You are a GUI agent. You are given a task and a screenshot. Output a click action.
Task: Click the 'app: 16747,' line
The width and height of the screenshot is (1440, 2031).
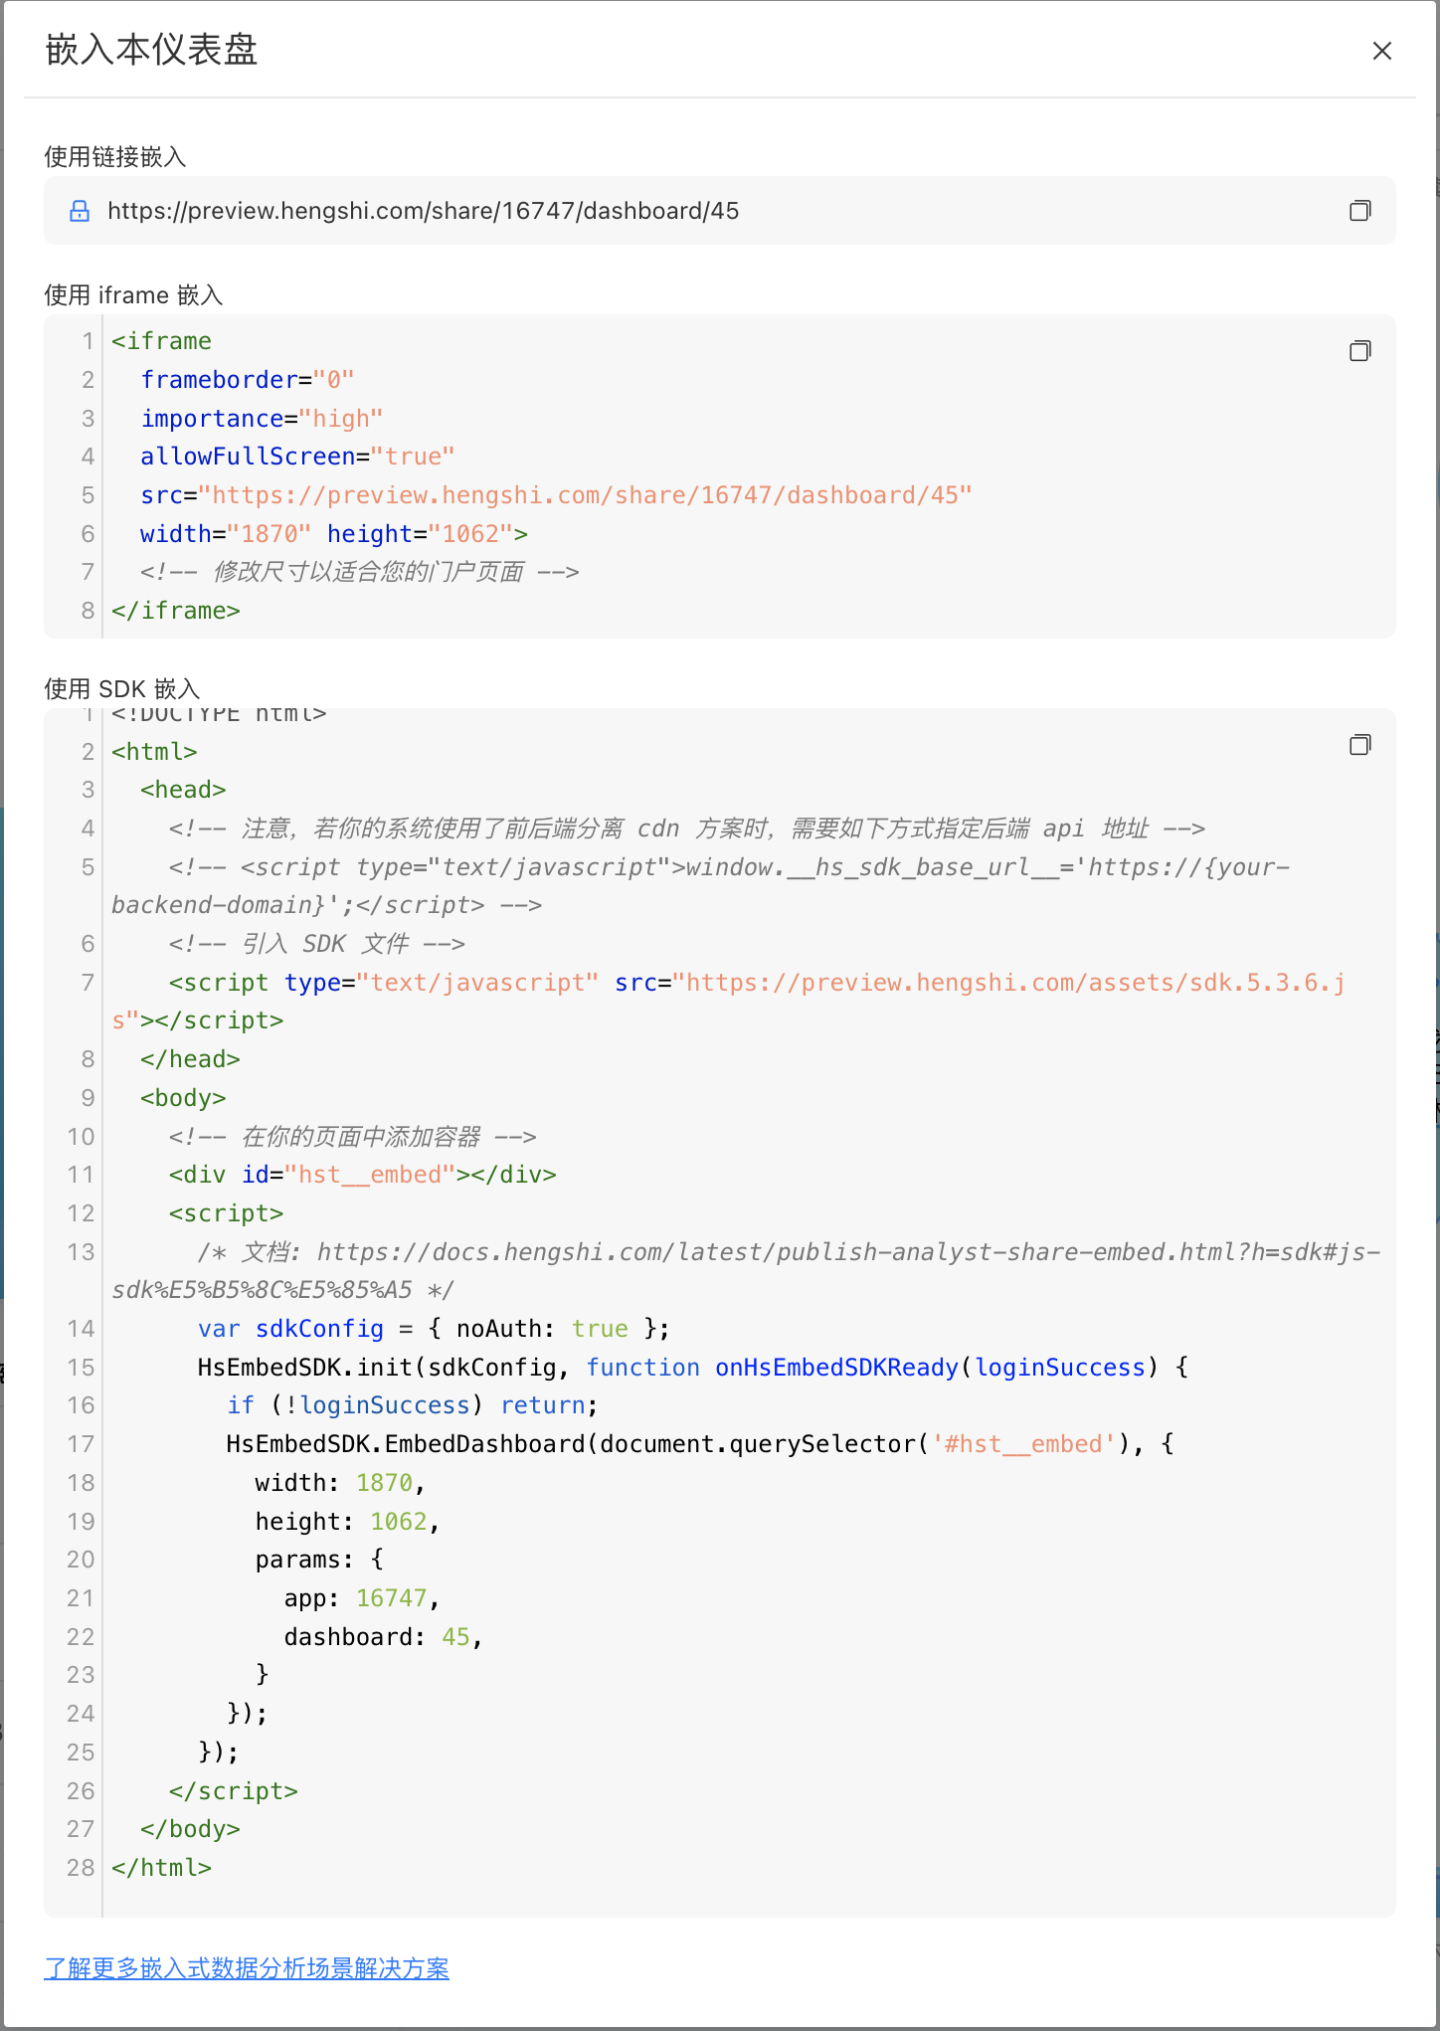tap(362, 1599)
